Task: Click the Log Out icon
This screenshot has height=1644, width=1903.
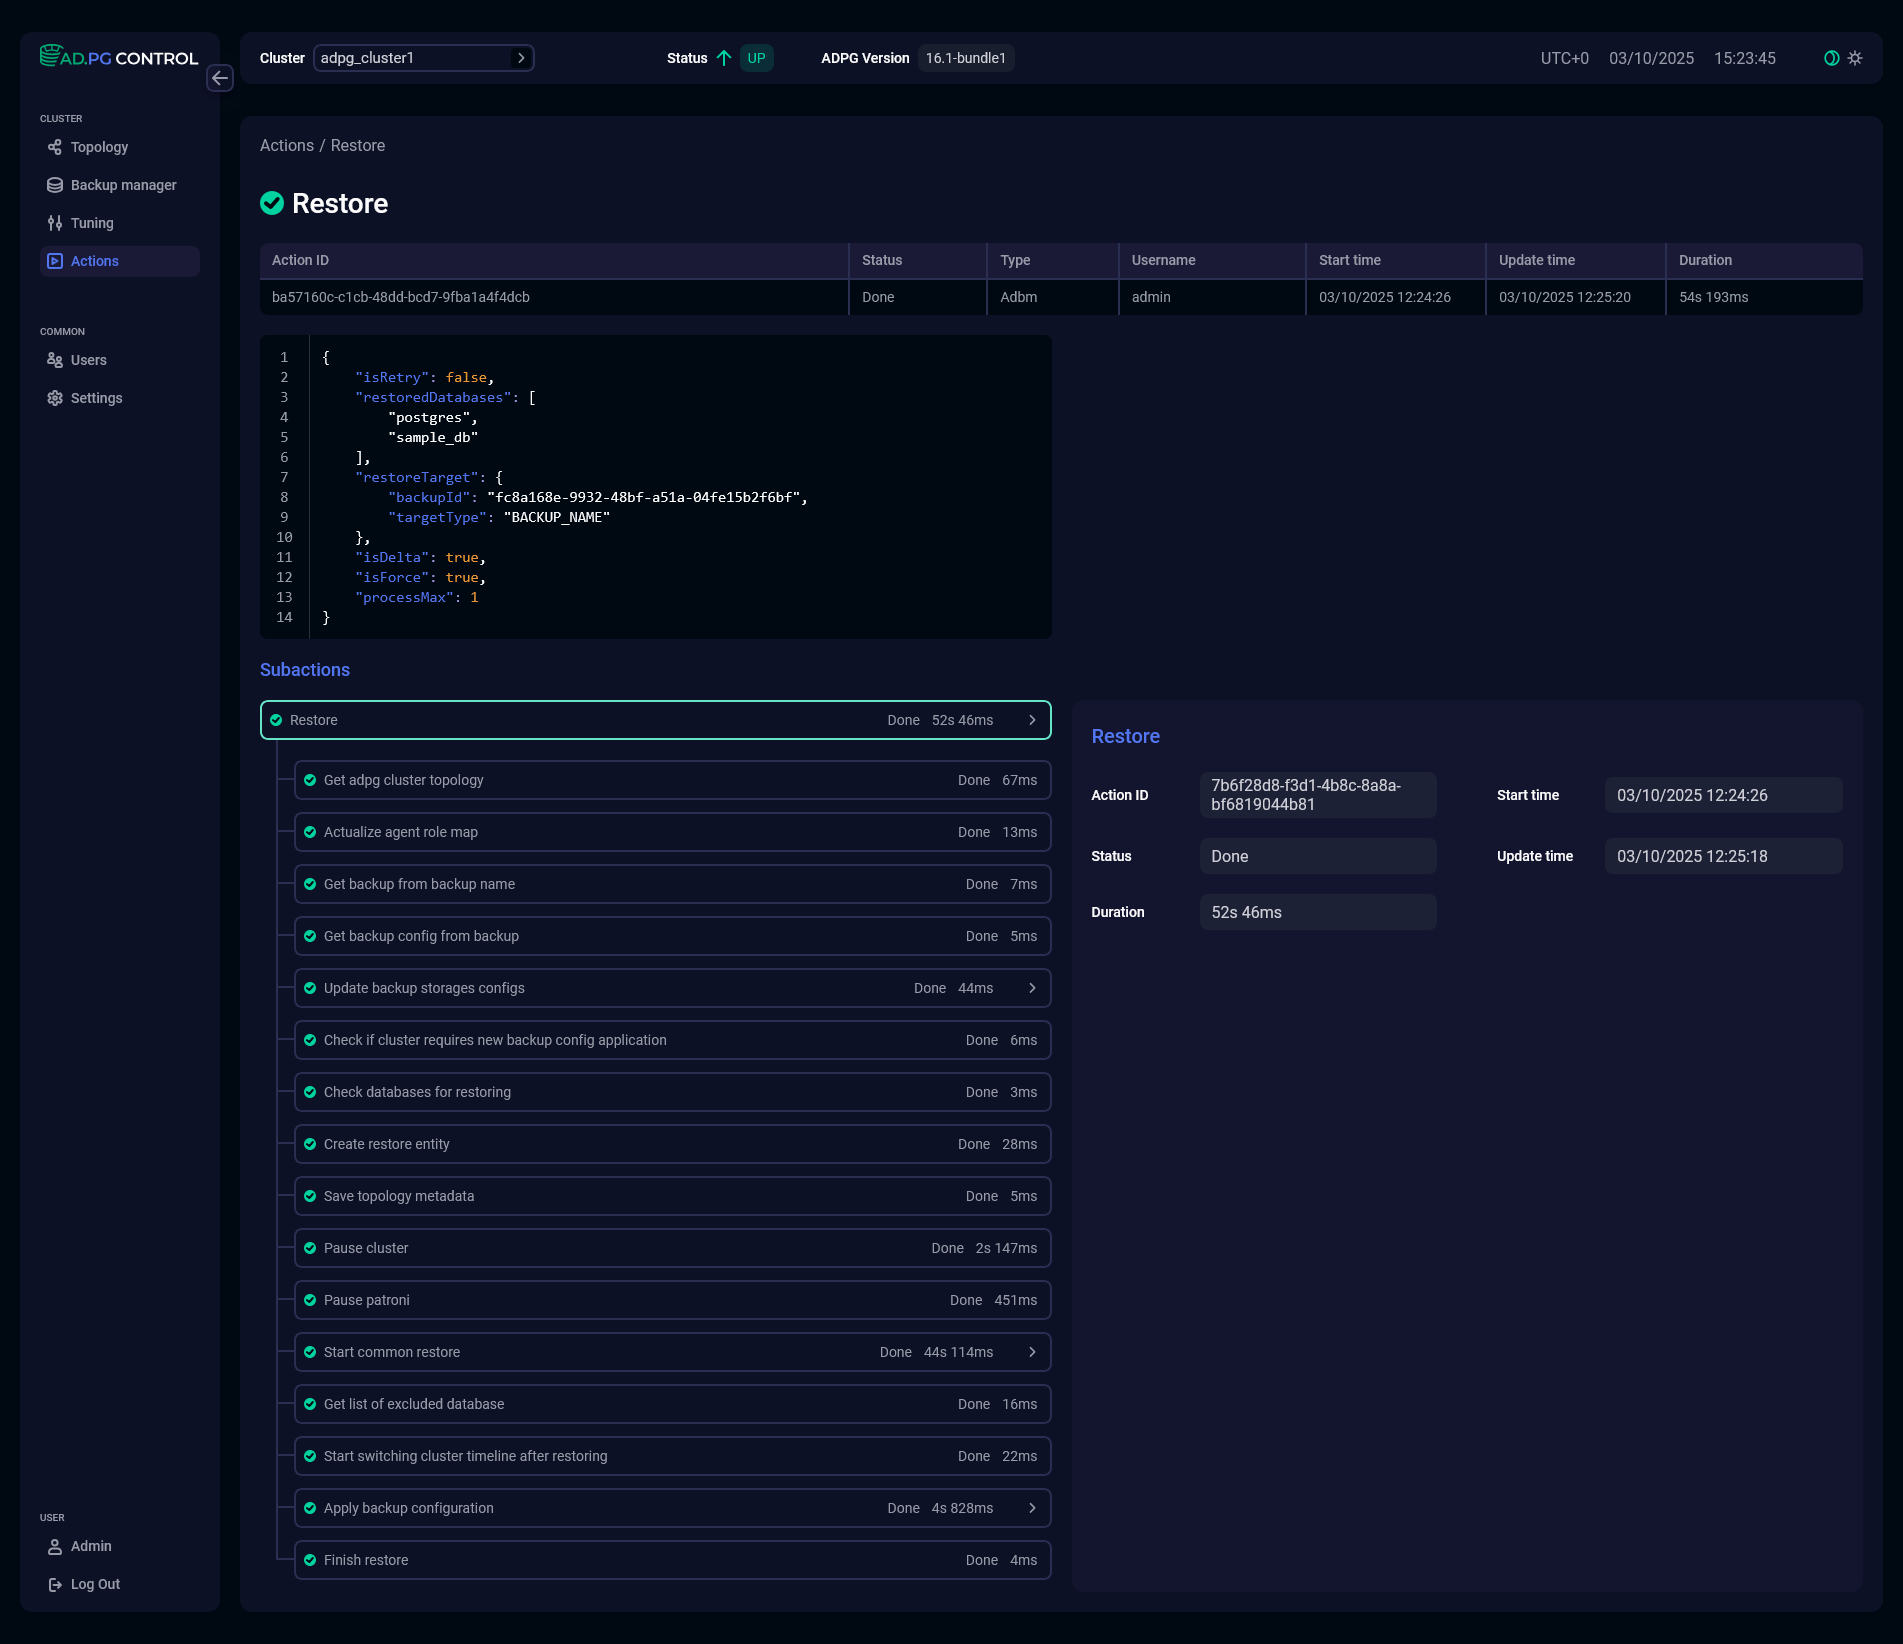Action: (55, 1584)
